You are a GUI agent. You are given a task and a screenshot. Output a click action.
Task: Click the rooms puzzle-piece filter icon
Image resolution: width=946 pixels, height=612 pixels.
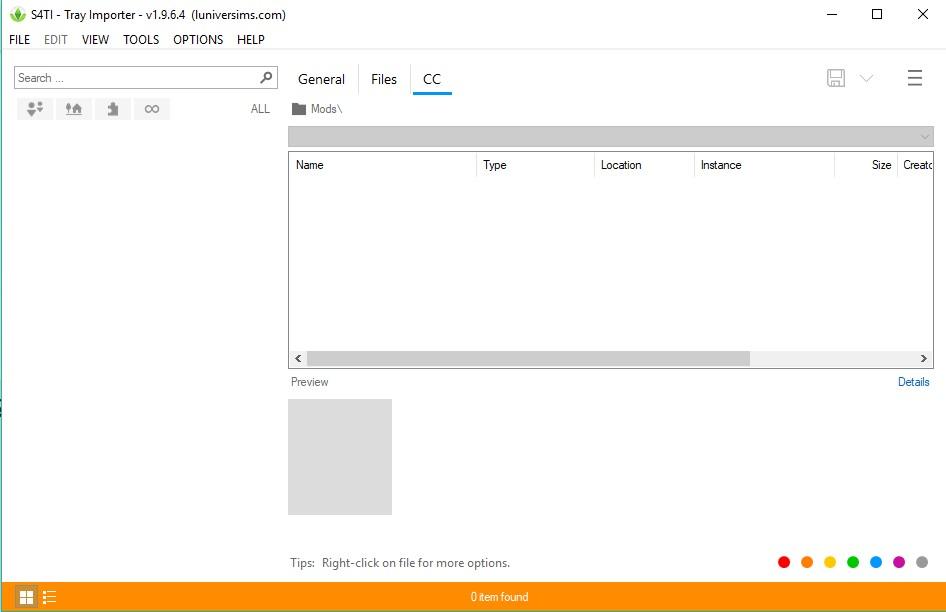click(113, 109)
